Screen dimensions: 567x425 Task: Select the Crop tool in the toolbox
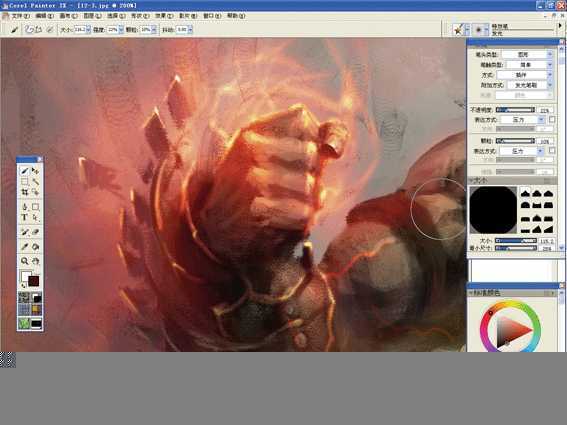(x=25, y=192)
